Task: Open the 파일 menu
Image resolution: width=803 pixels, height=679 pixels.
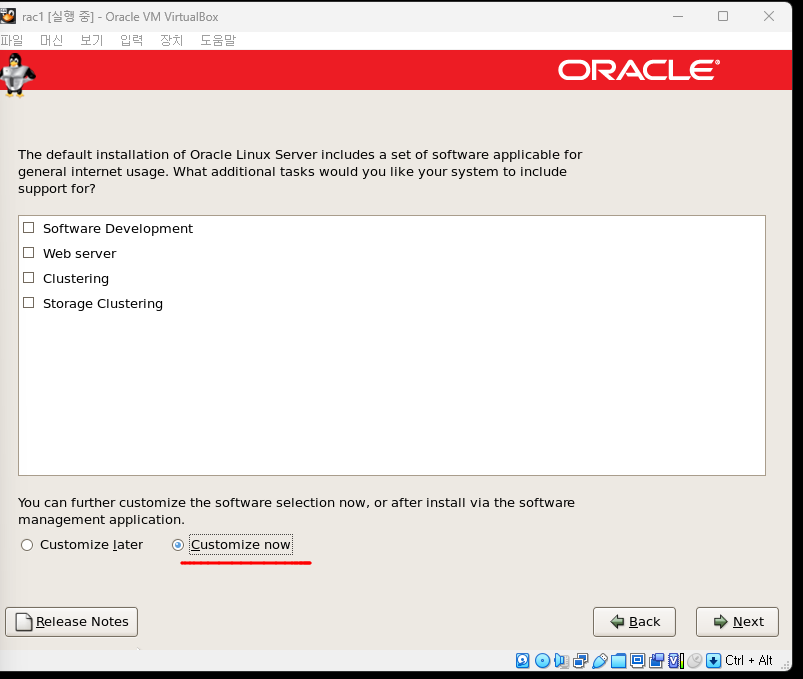Action: pyautogui.click(x=12, y=40)
